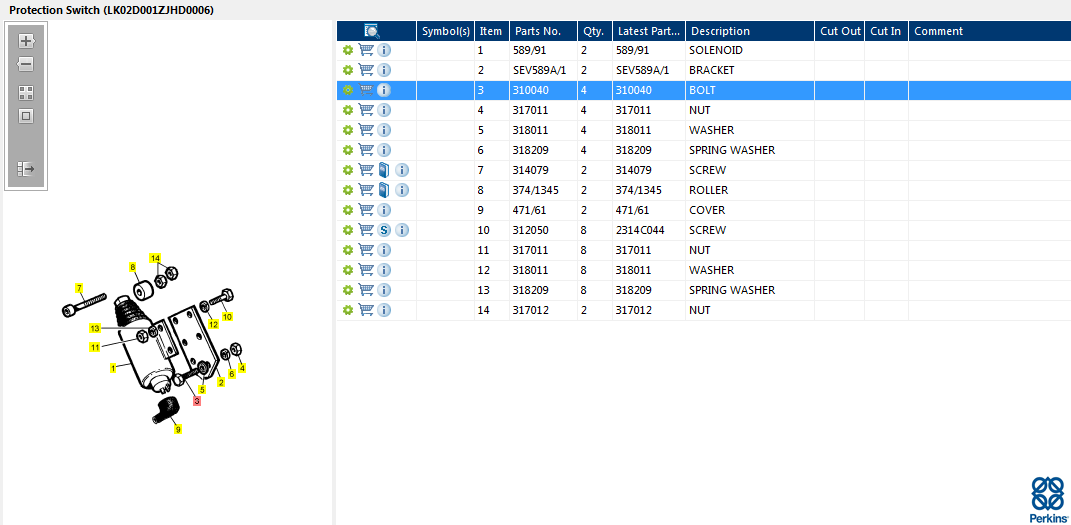The height and width of the screenshot is (525, 1071).
Task: Select callout 1 in the diagram
Action: tap(113, 368)
